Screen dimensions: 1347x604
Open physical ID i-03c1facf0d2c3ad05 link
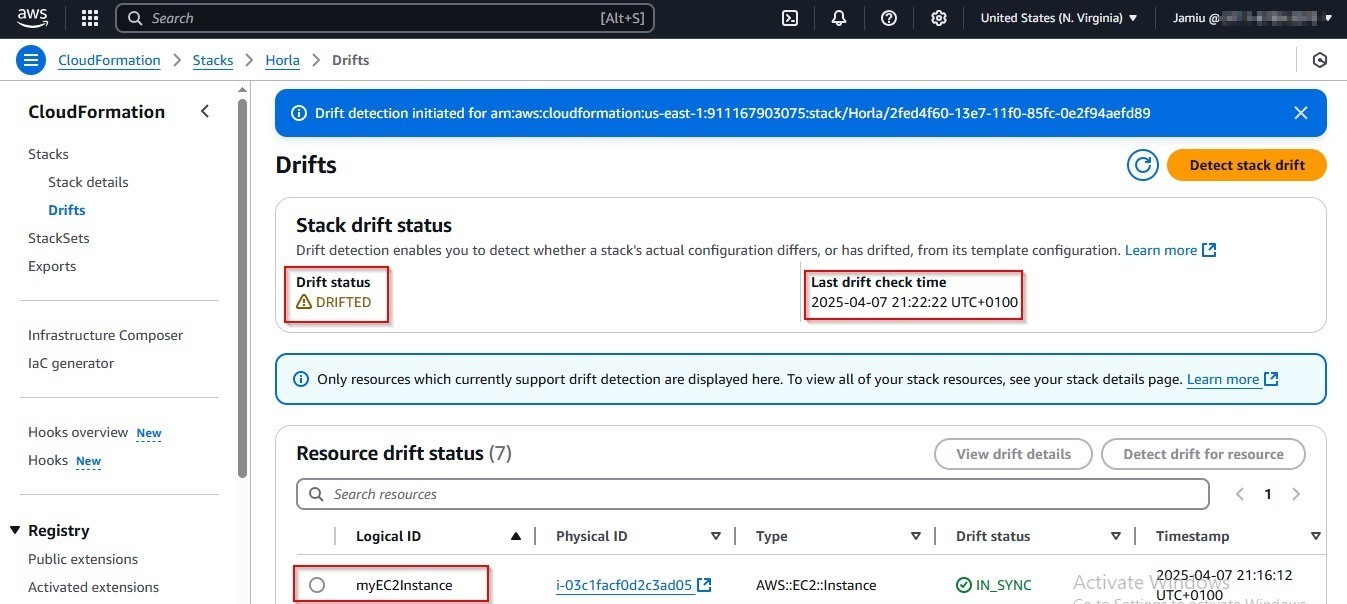(634, 585)
